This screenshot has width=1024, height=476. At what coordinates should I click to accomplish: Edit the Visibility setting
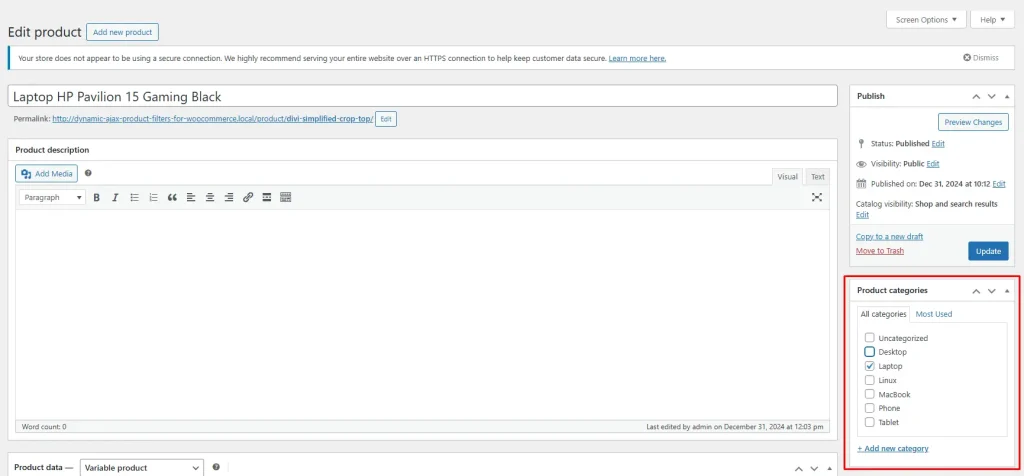(x=933, y=164)
